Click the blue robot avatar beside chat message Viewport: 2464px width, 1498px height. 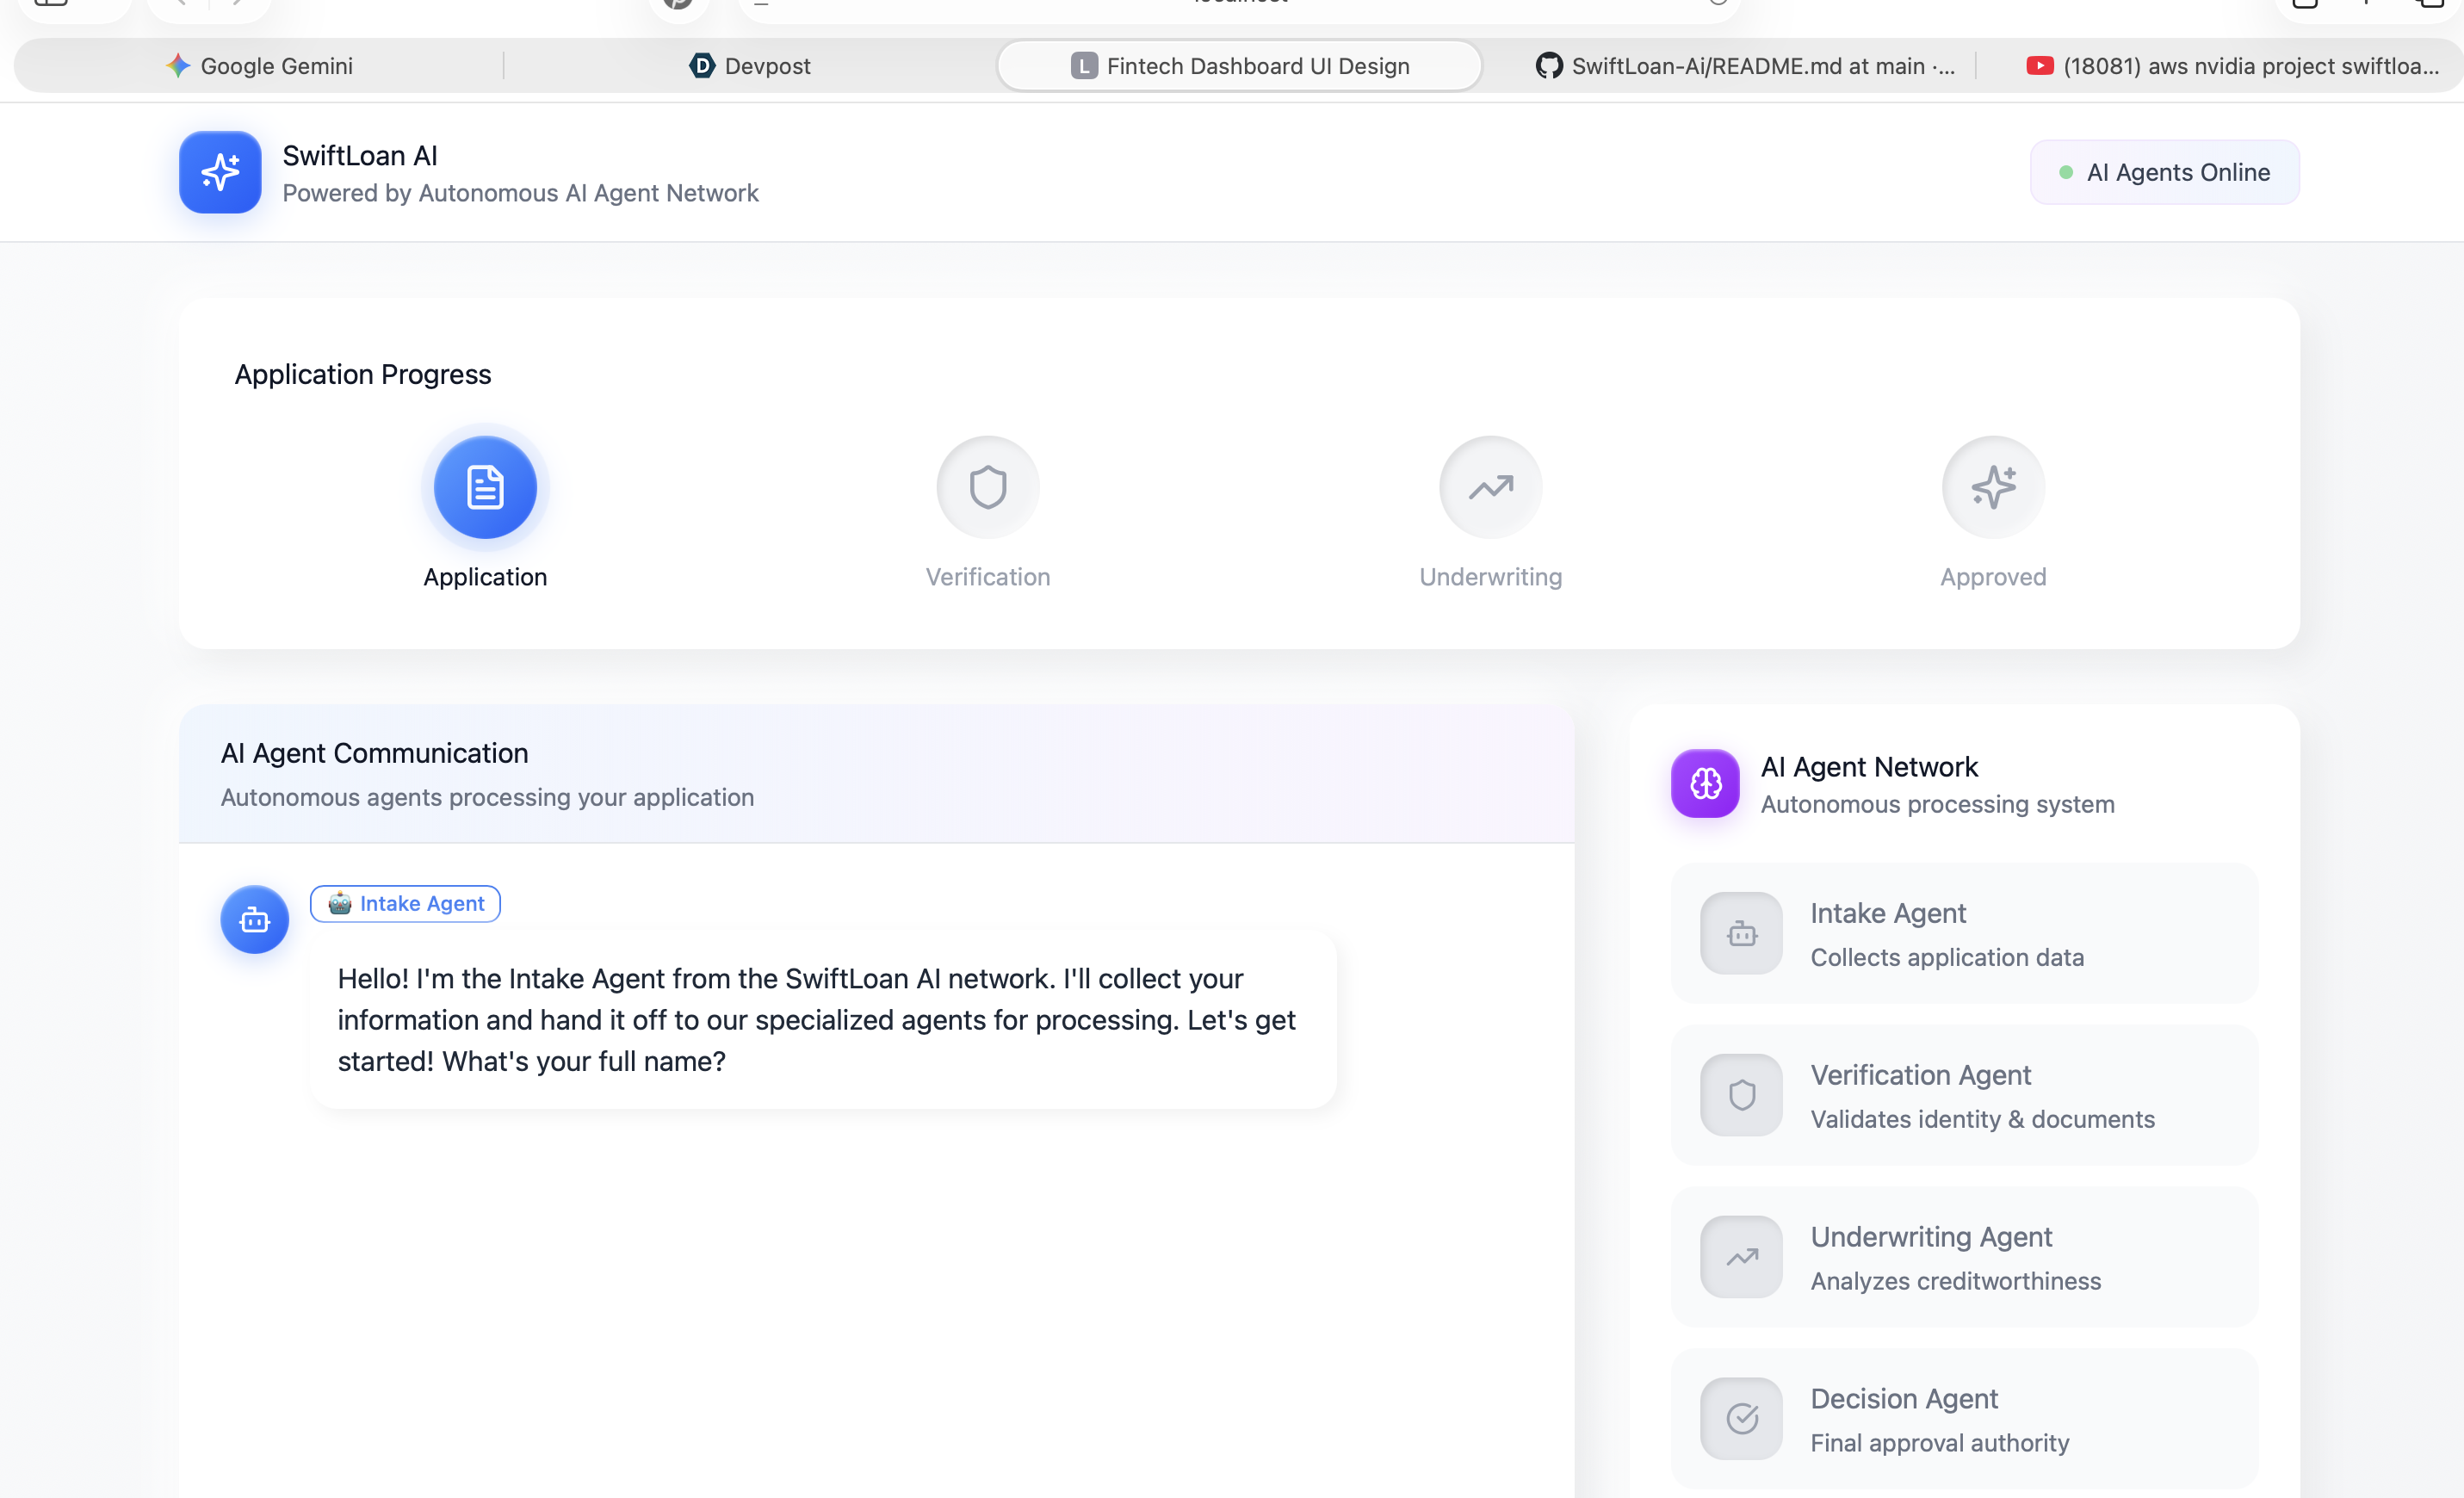point(254,919)
